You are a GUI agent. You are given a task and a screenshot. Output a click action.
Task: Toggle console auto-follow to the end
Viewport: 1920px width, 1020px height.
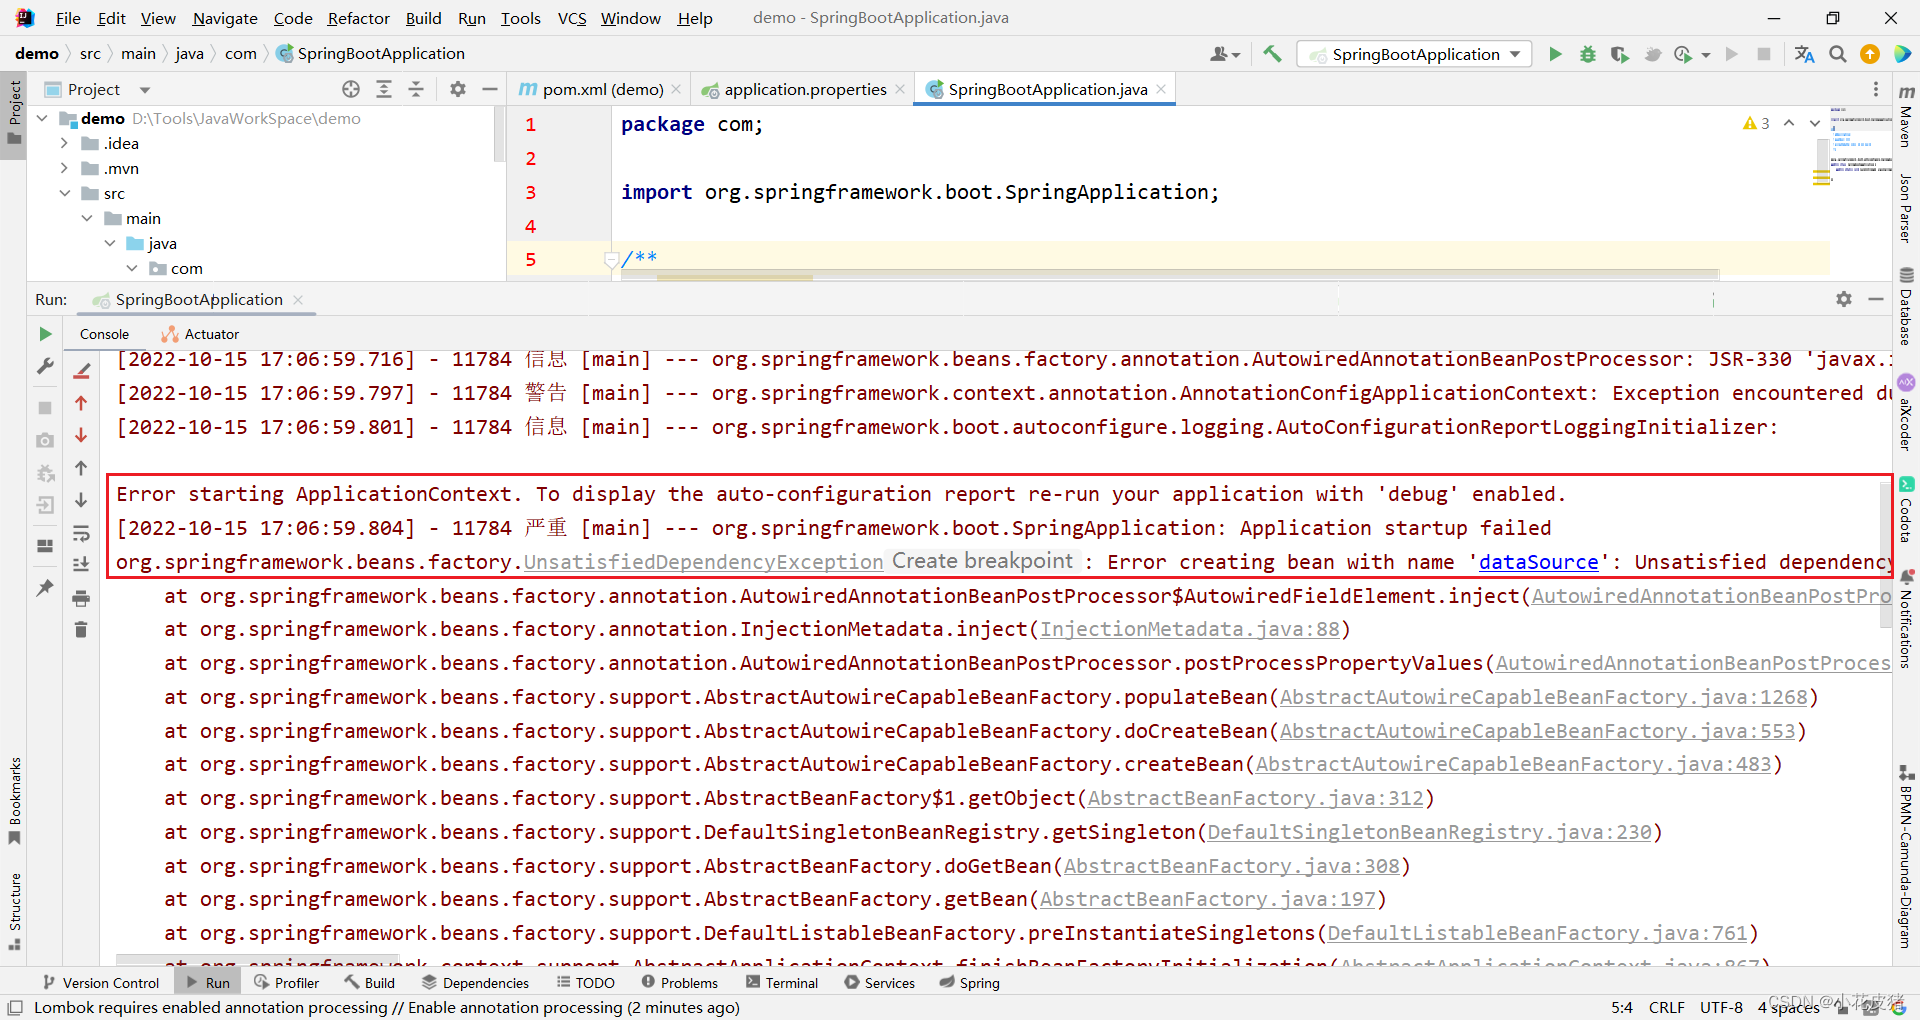[82, 565]
